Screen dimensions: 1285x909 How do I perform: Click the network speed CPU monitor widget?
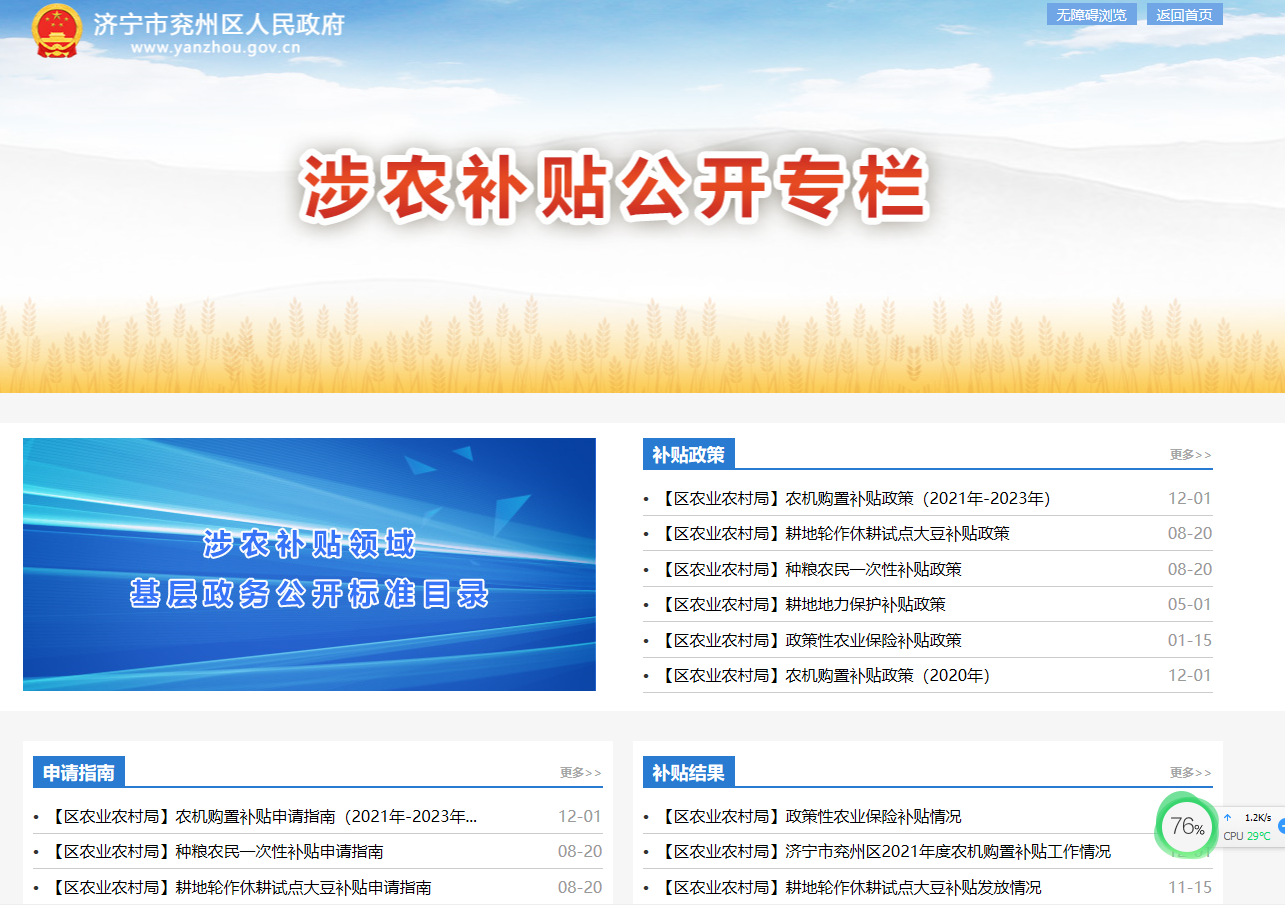[x=1251, y=826]
